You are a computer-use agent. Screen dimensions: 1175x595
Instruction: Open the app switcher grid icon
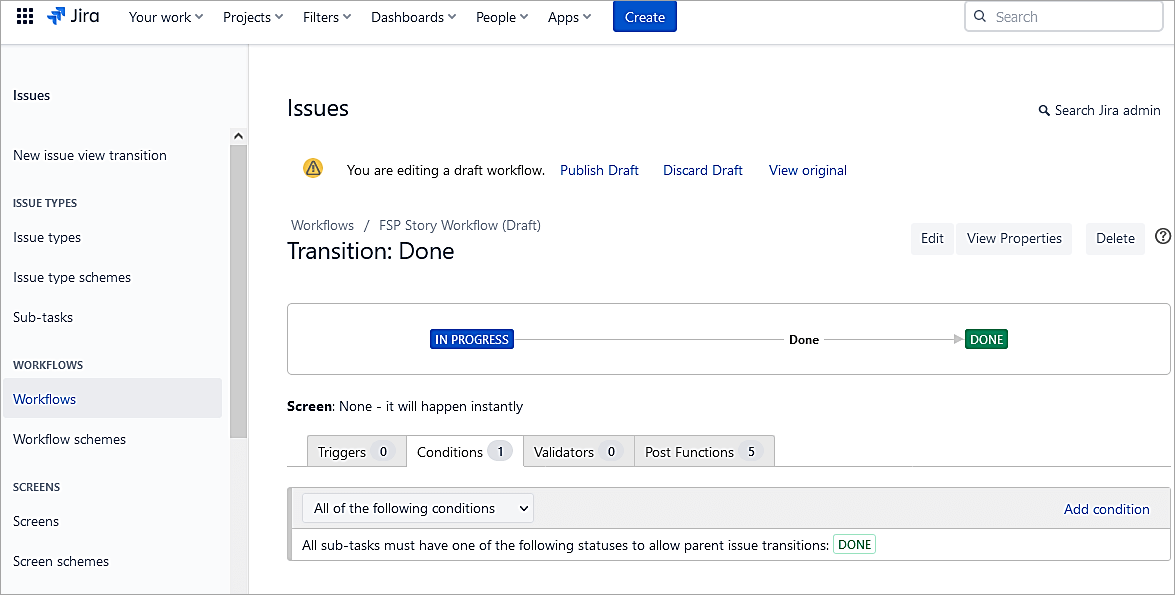coord(25,17)
